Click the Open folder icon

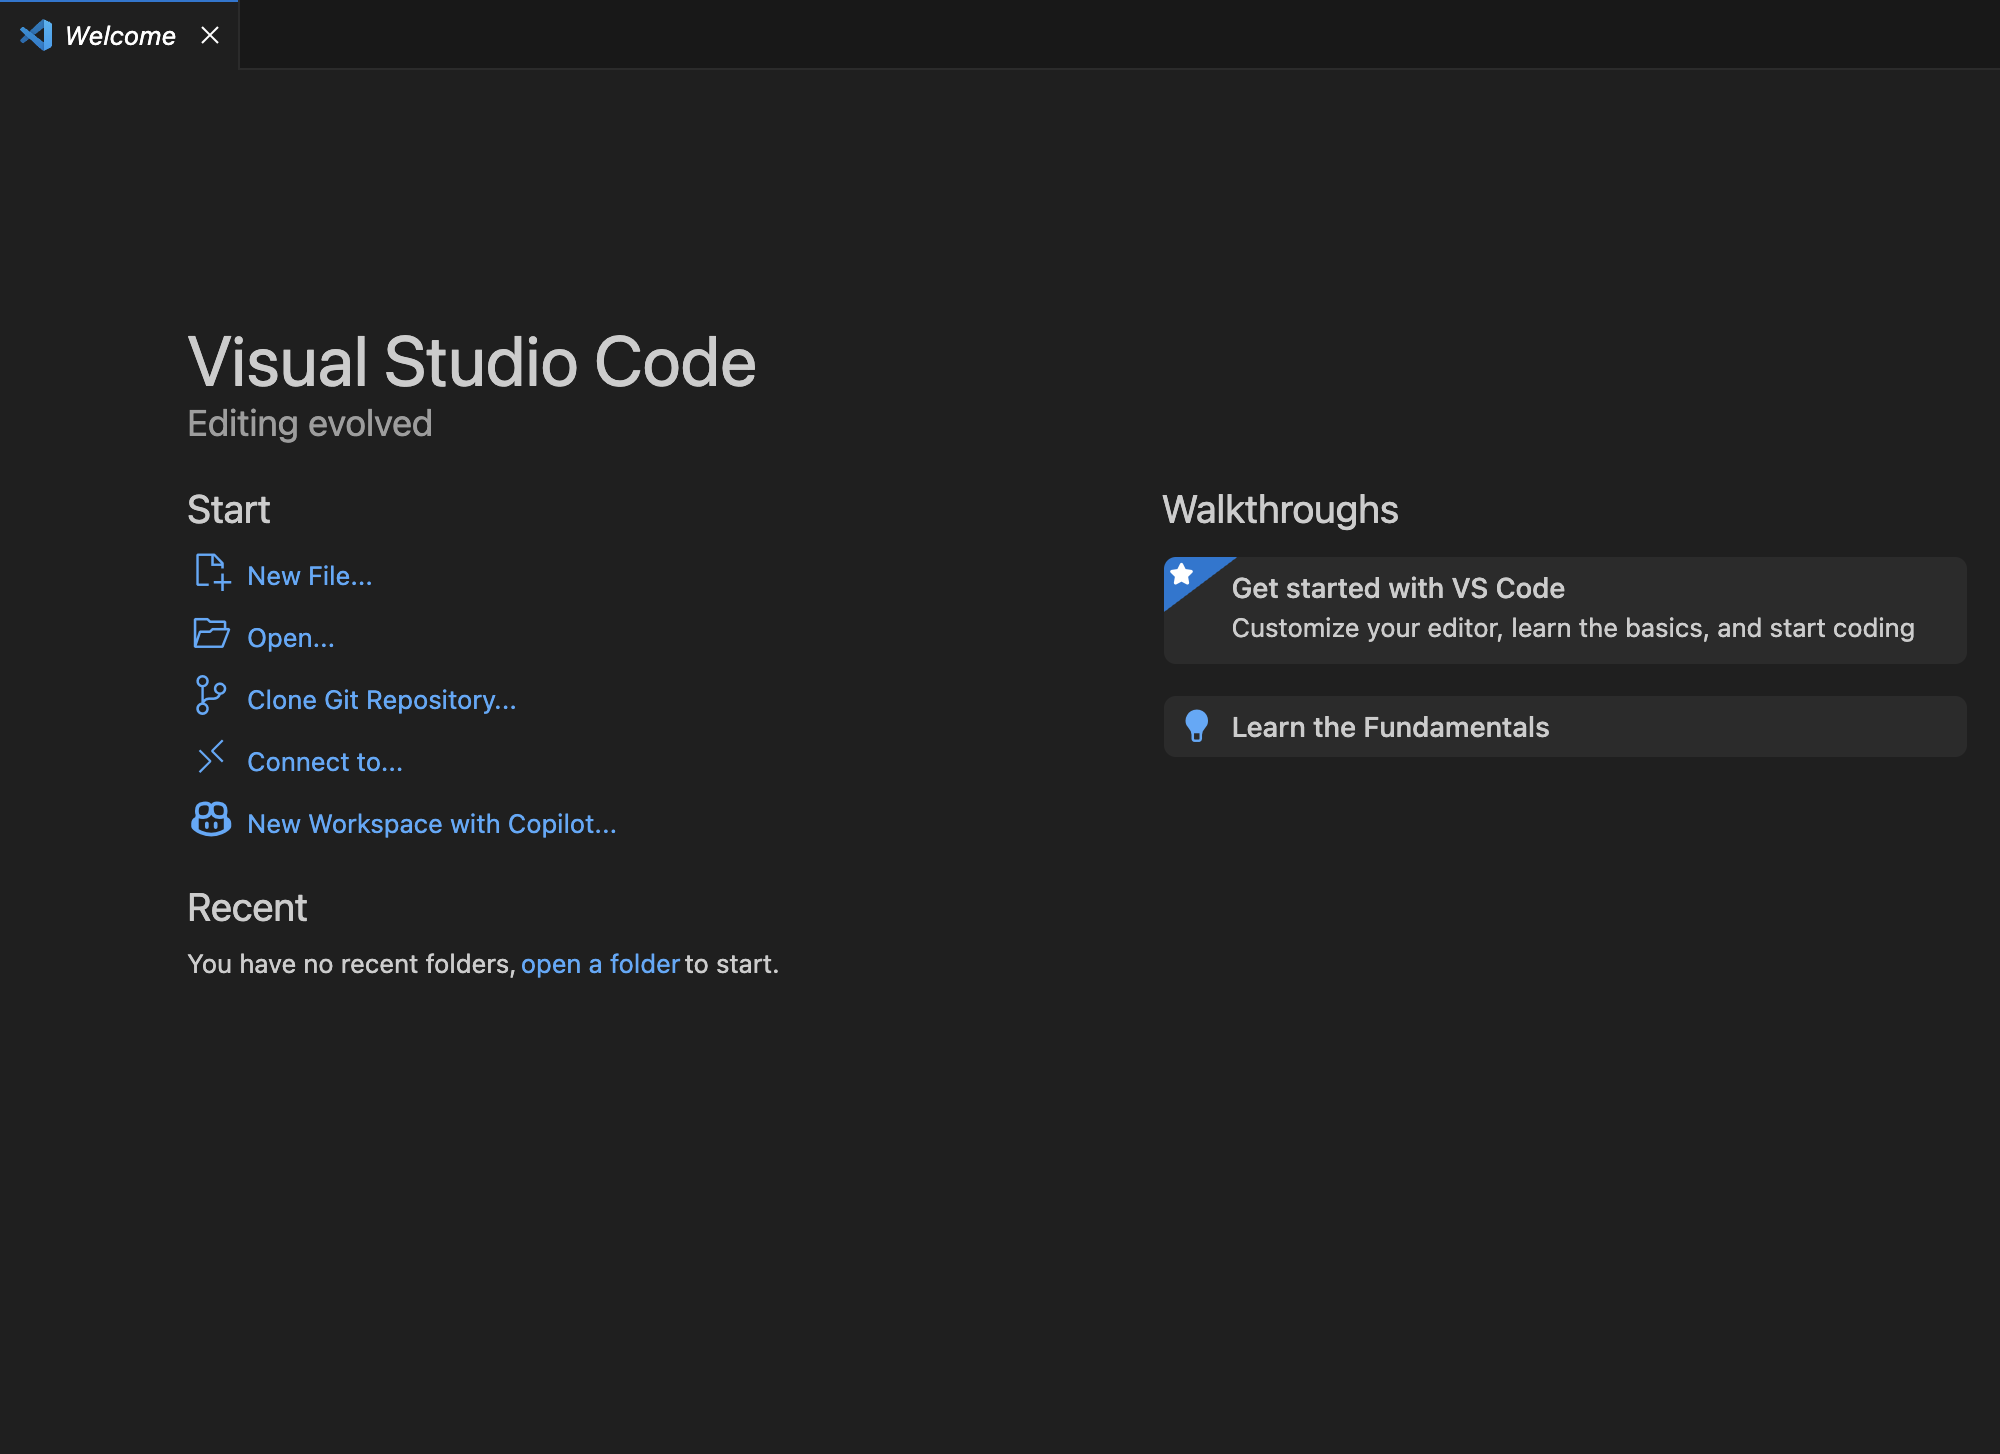[x=211, y=633]
